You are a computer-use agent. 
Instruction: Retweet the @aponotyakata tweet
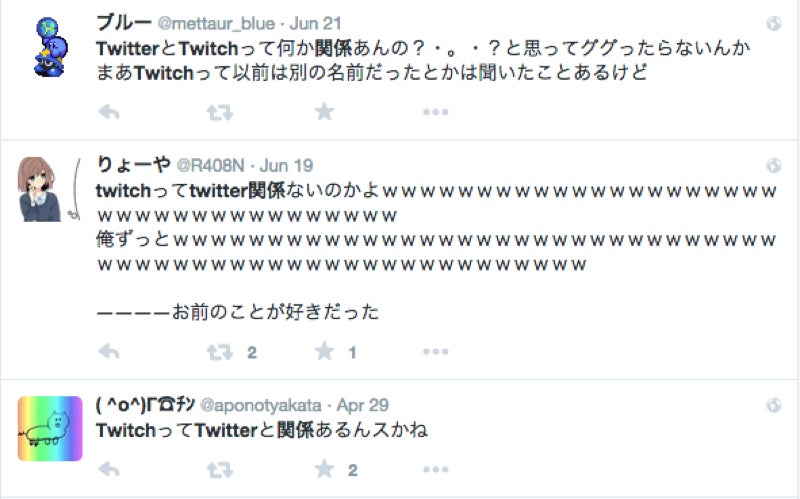tap(220, 469)
